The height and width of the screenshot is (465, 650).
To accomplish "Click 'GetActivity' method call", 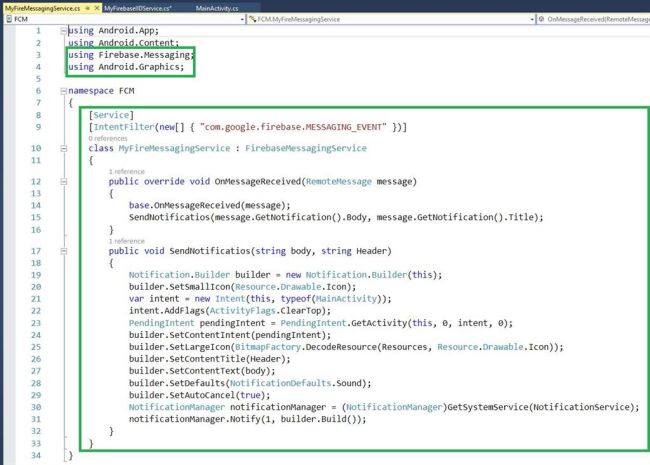I will point(379,323).
